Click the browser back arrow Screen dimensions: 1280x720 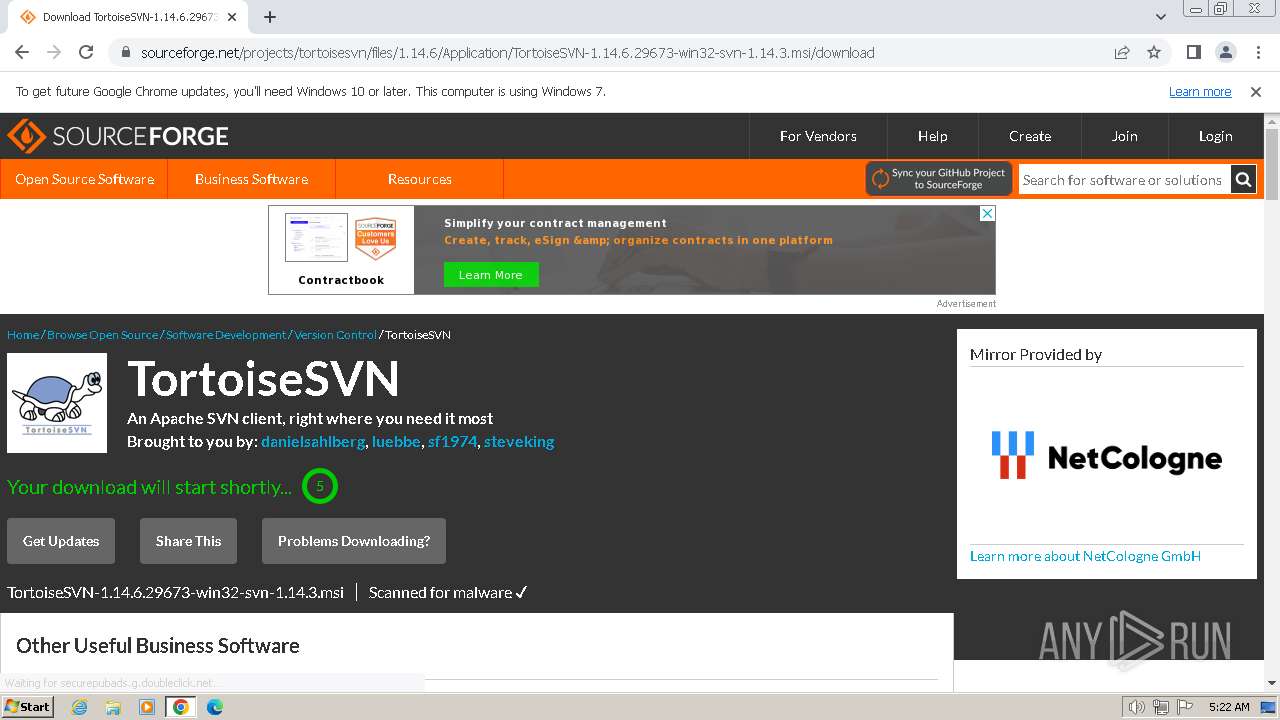(22, 53)
